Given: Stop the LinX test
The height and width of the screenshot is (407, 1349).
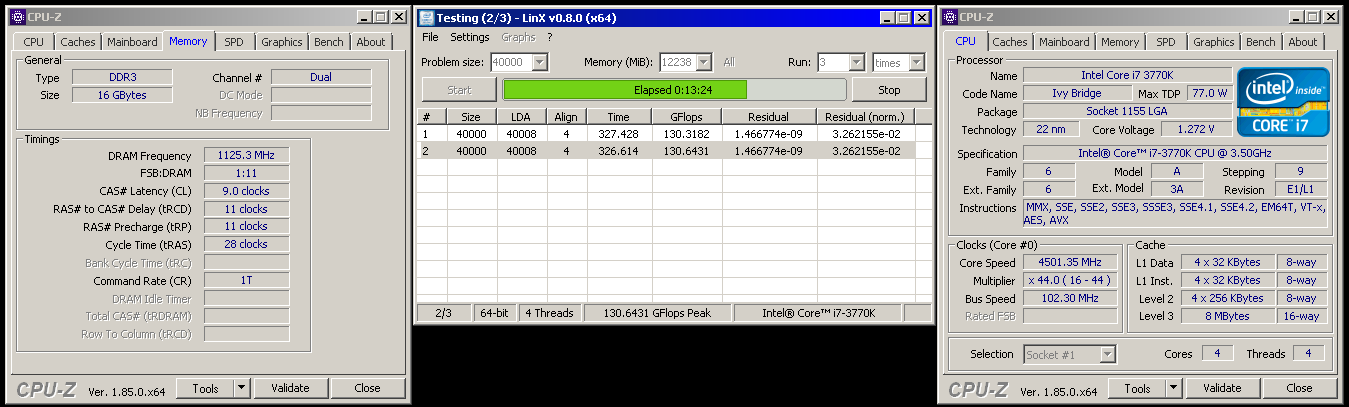Looking at the screenshot, I should pos(888,90).
